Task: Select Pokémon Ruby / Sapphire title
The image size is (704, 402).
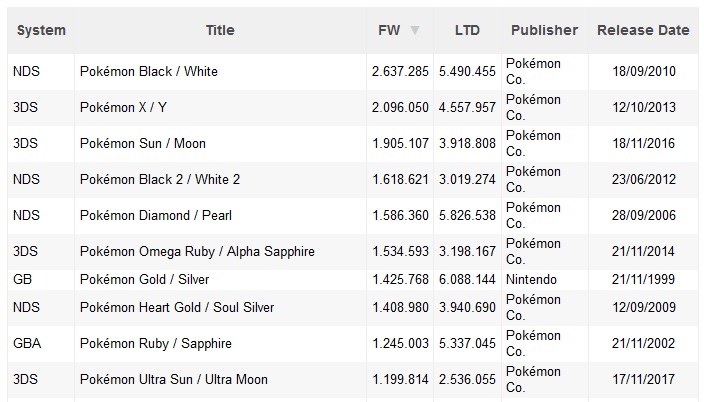Action: tap(156, 343)
